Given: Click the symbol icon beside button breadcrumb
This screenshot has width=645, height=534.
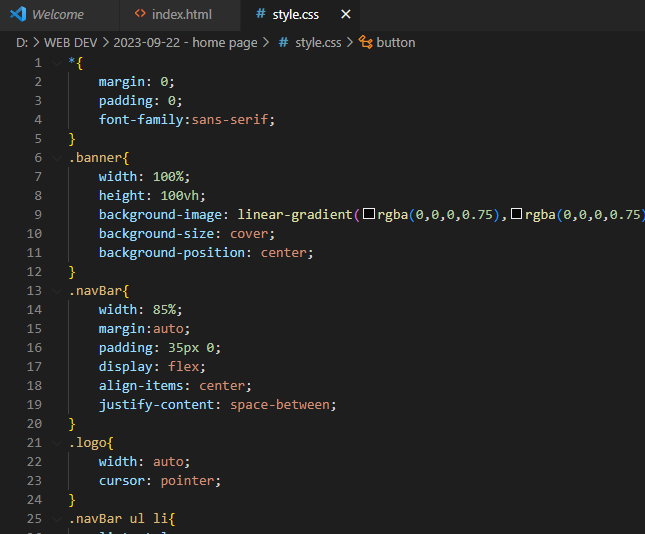Looking at the screenshot, I should click(x=366, y=42).
